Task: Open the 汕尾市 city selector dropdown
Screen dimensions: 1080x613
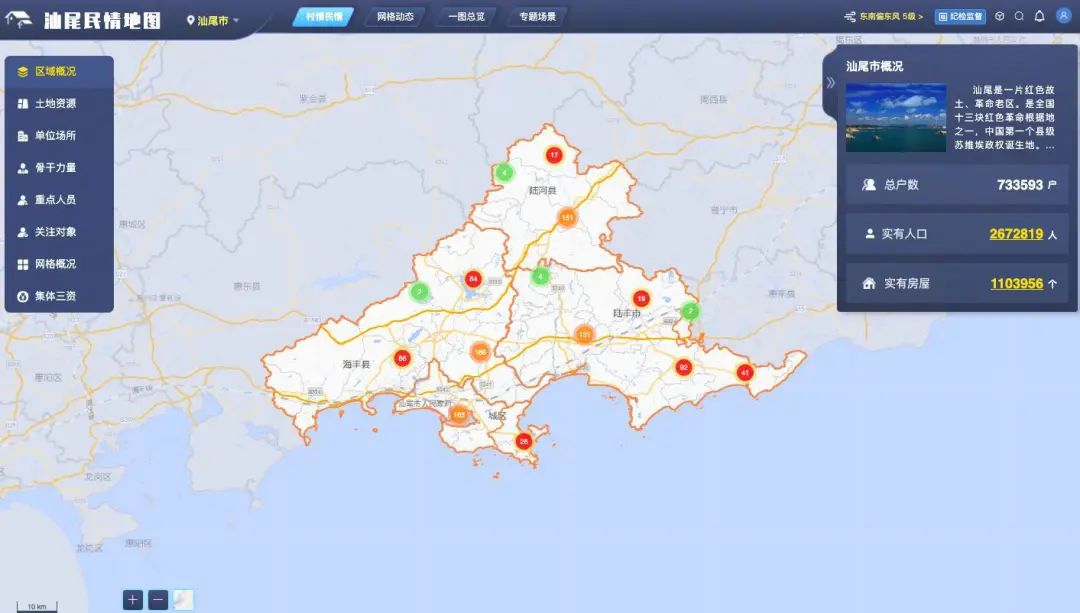Action: click(214, 20)
